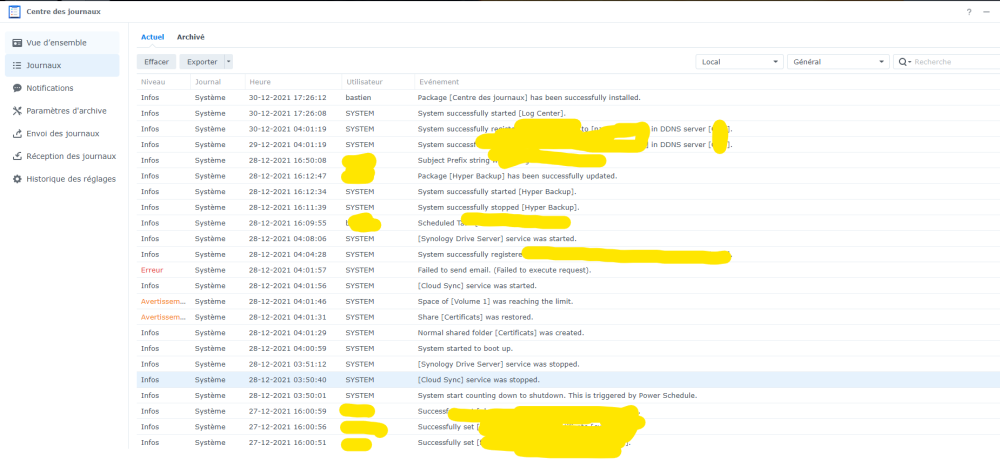The width and height of the screenshot is (1000, 459).
Task: Sort by the Evénement column header
Action: click(x=438, y=82)
